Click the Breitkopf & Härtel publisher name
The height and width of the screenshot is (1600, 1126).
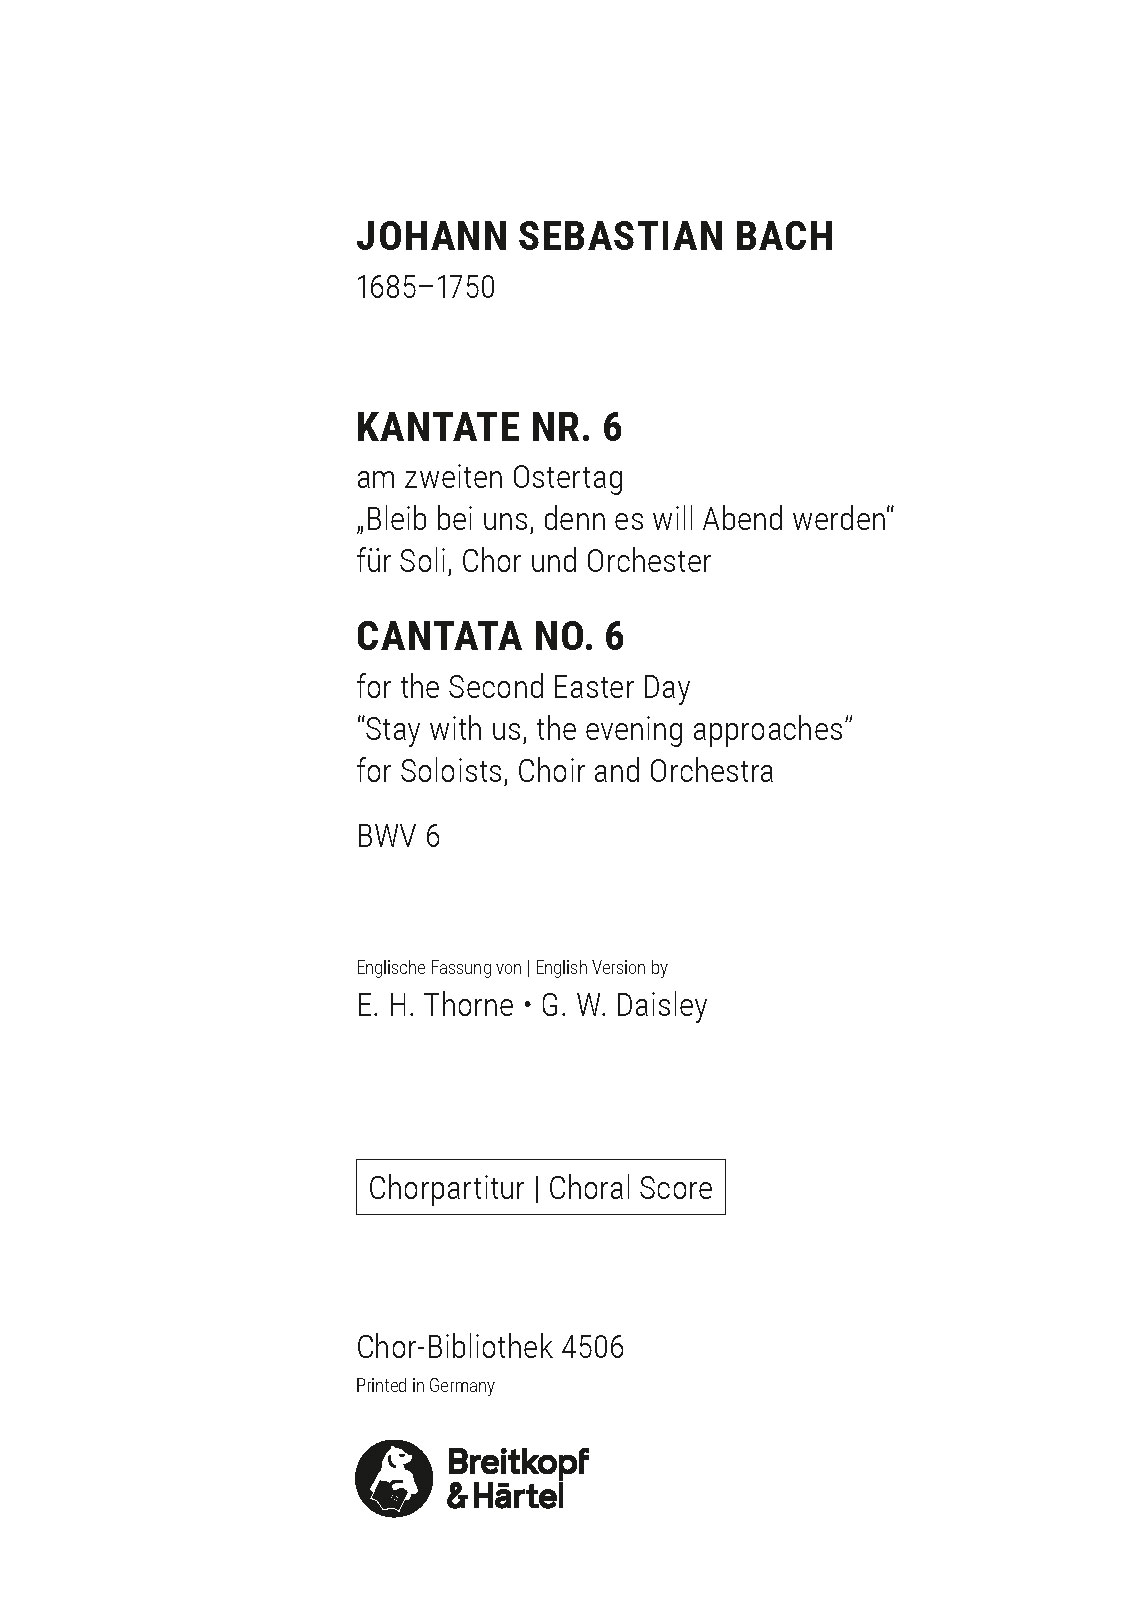tap(516, 1478)
